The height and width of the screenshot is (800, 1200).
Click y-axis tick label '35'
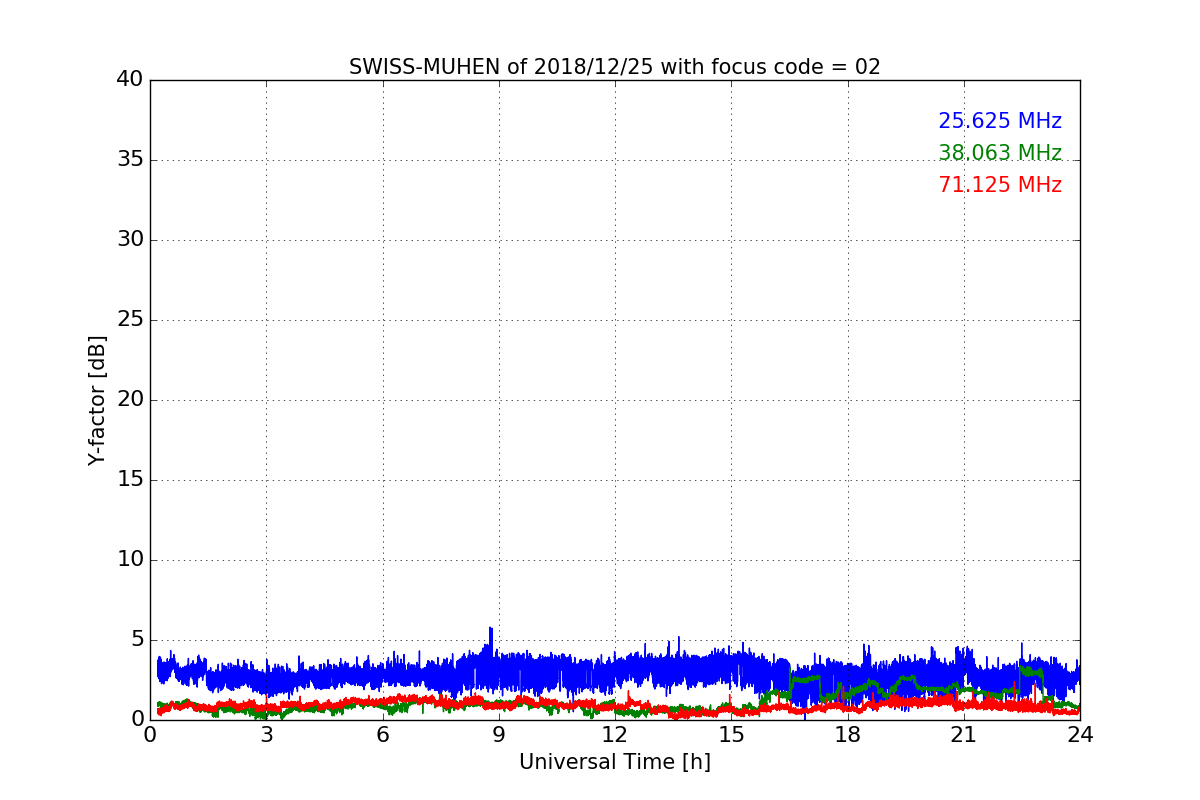click(x=130, y=160)
